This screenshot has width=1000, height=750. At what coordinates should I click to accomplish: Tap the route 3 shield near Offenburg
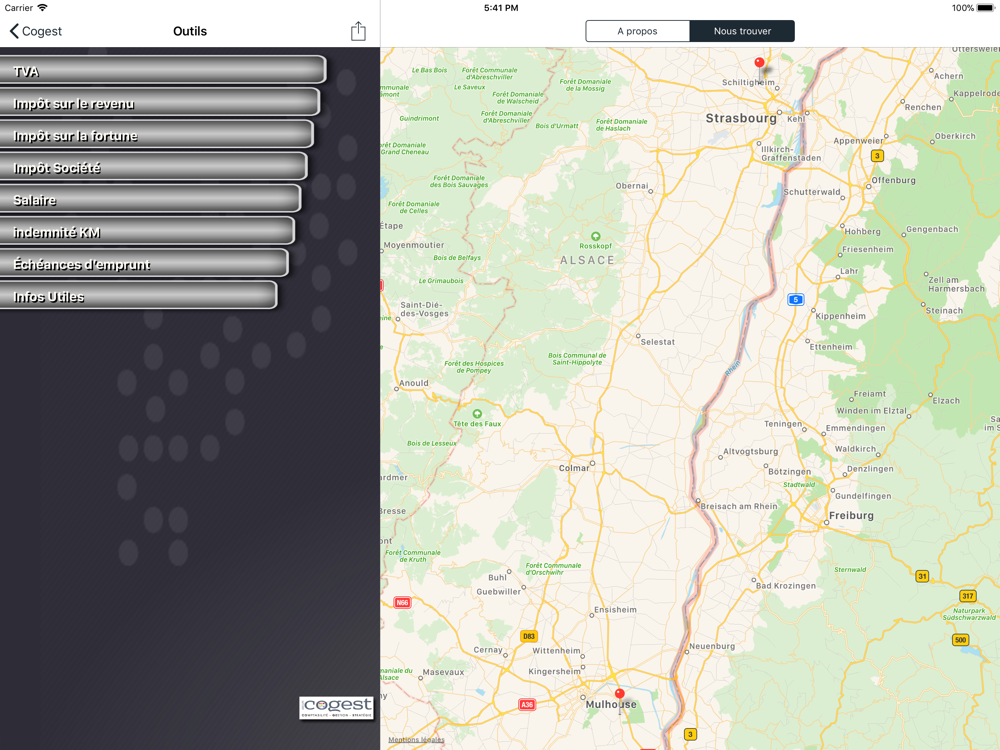click(878, 156)
